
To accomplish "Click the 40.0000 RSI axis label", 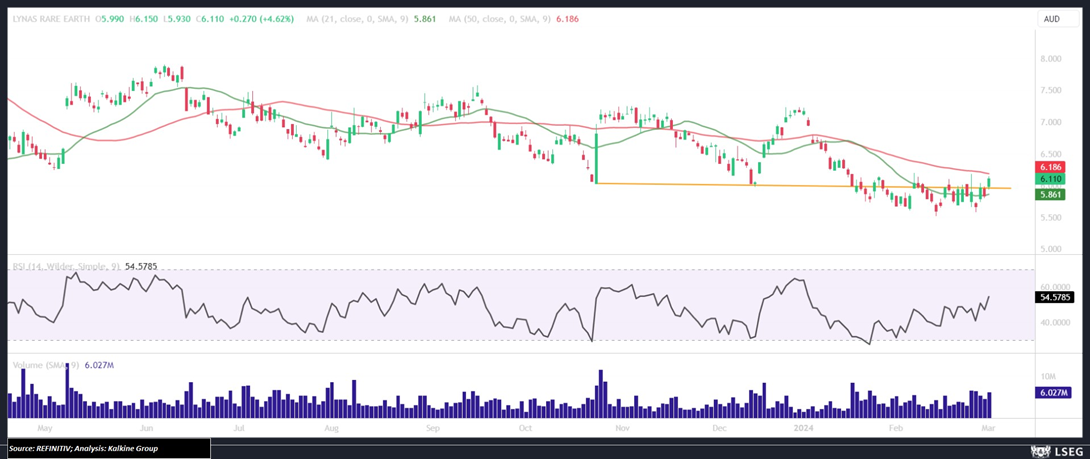I will click(1054, 323).
